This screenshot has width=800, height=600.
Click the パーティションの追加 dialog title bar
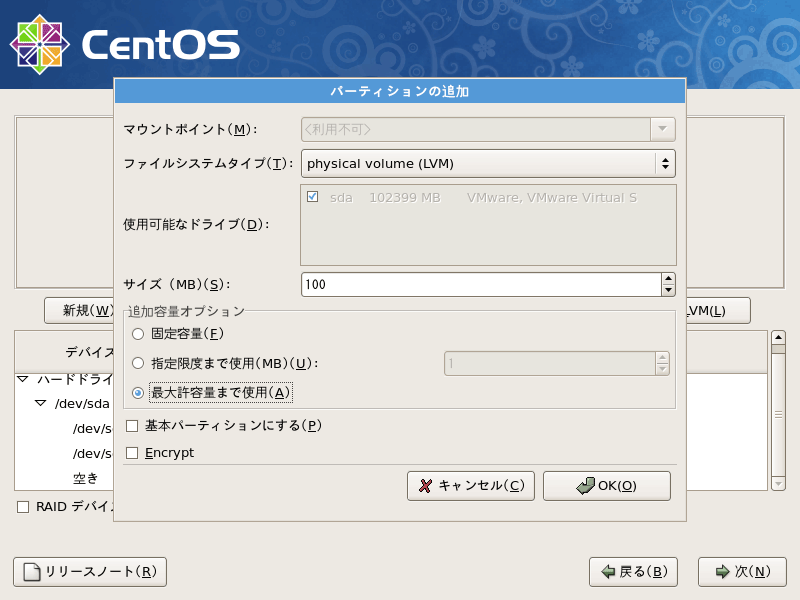coord(400,91)
